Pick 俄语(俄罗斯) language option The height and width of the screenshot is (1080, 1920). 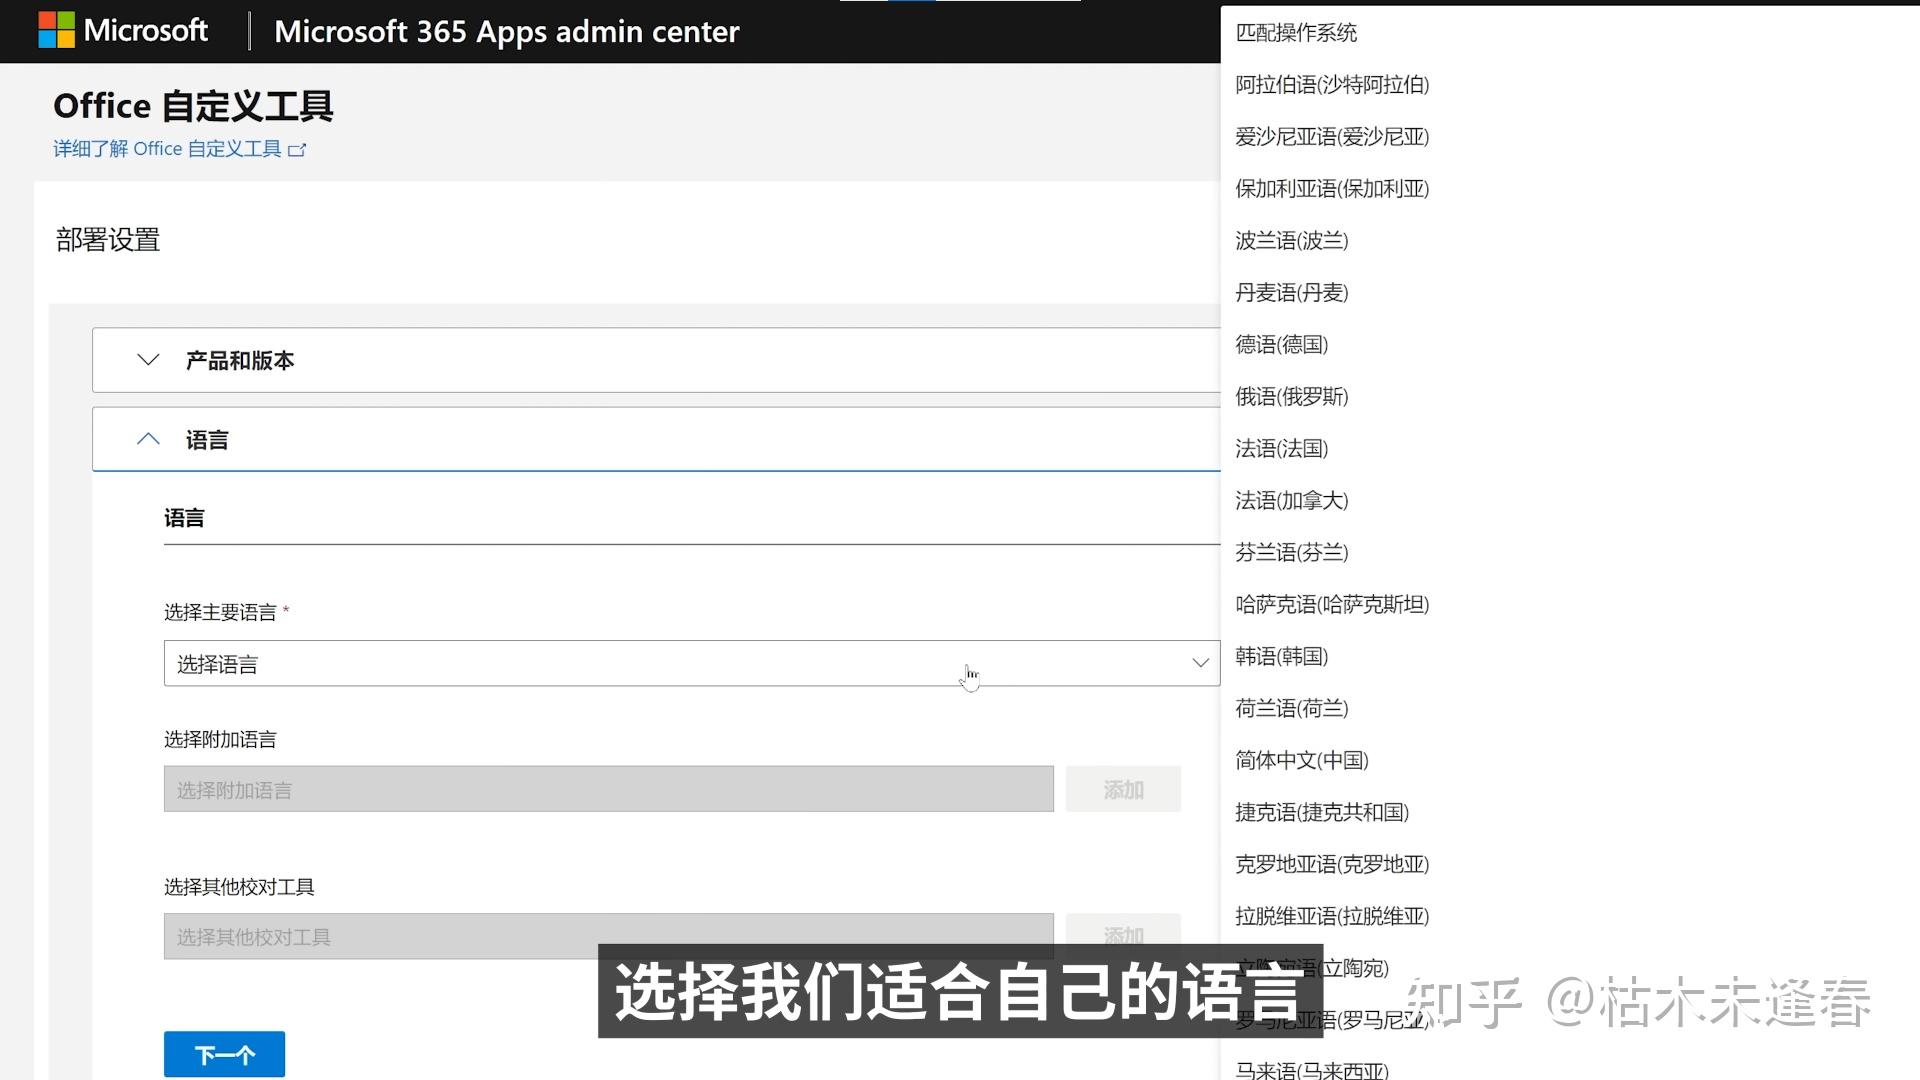pos(1292,397)
